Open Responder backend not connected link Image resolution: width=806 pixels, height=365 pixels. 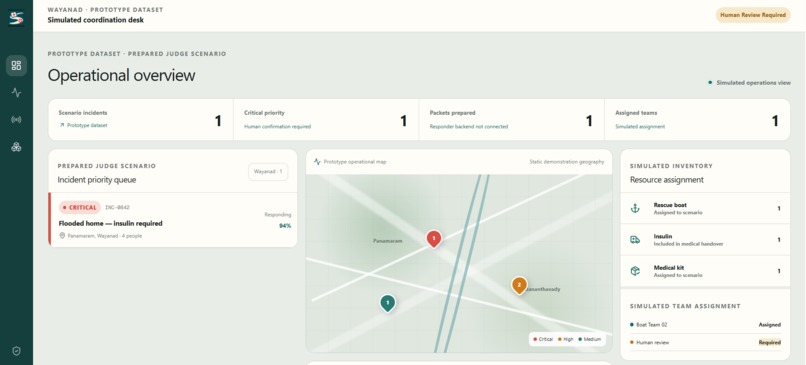point(469,126)
